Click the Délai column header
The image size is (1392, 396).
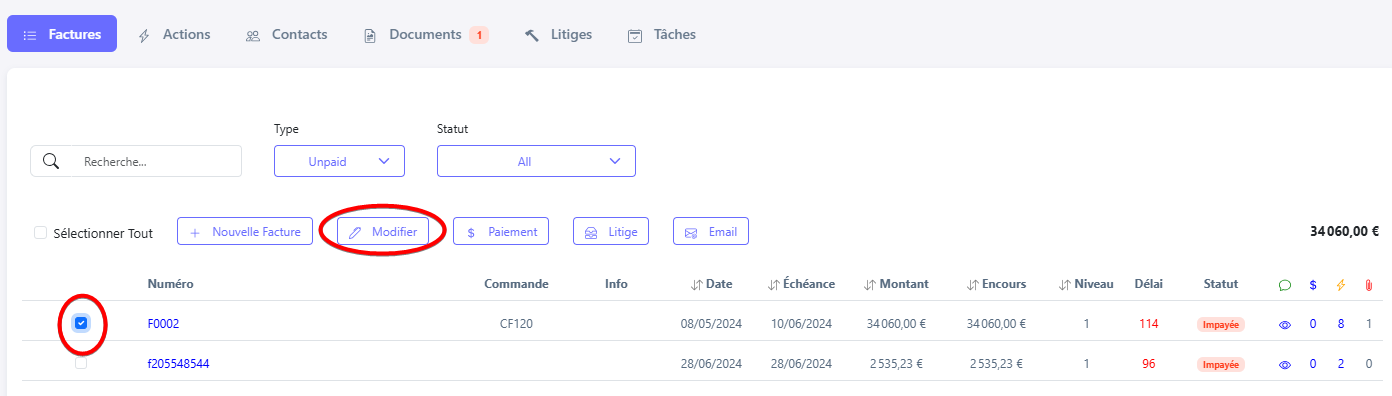(x=1148, y=284)
